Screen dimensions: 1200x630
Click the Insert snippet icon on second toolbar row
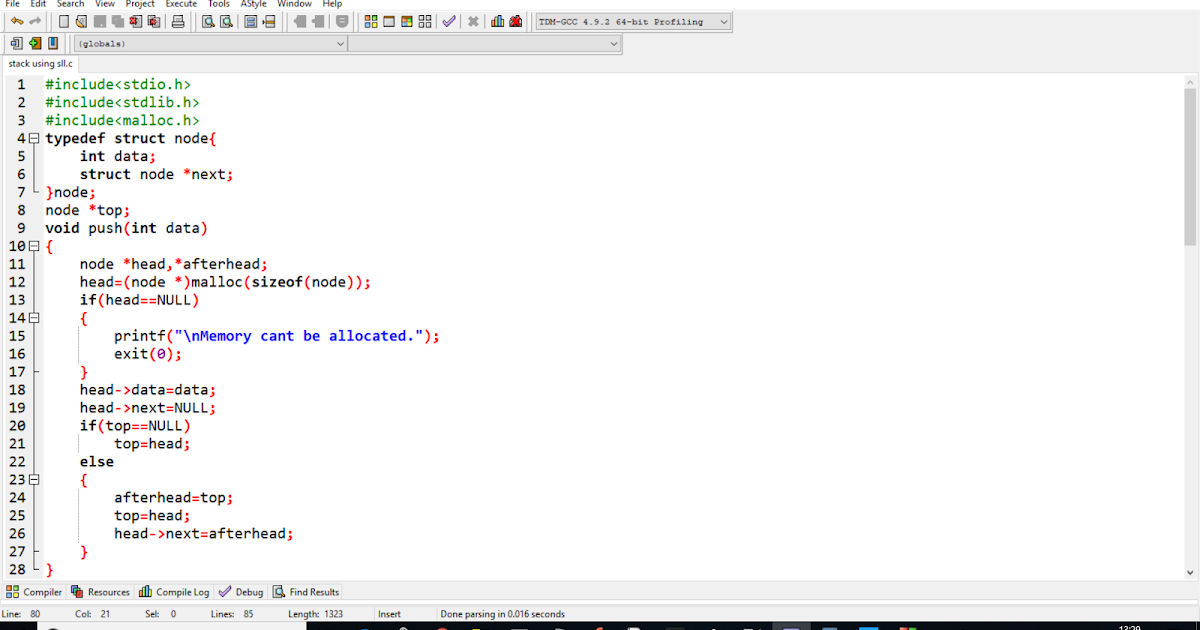click(16, 43)
